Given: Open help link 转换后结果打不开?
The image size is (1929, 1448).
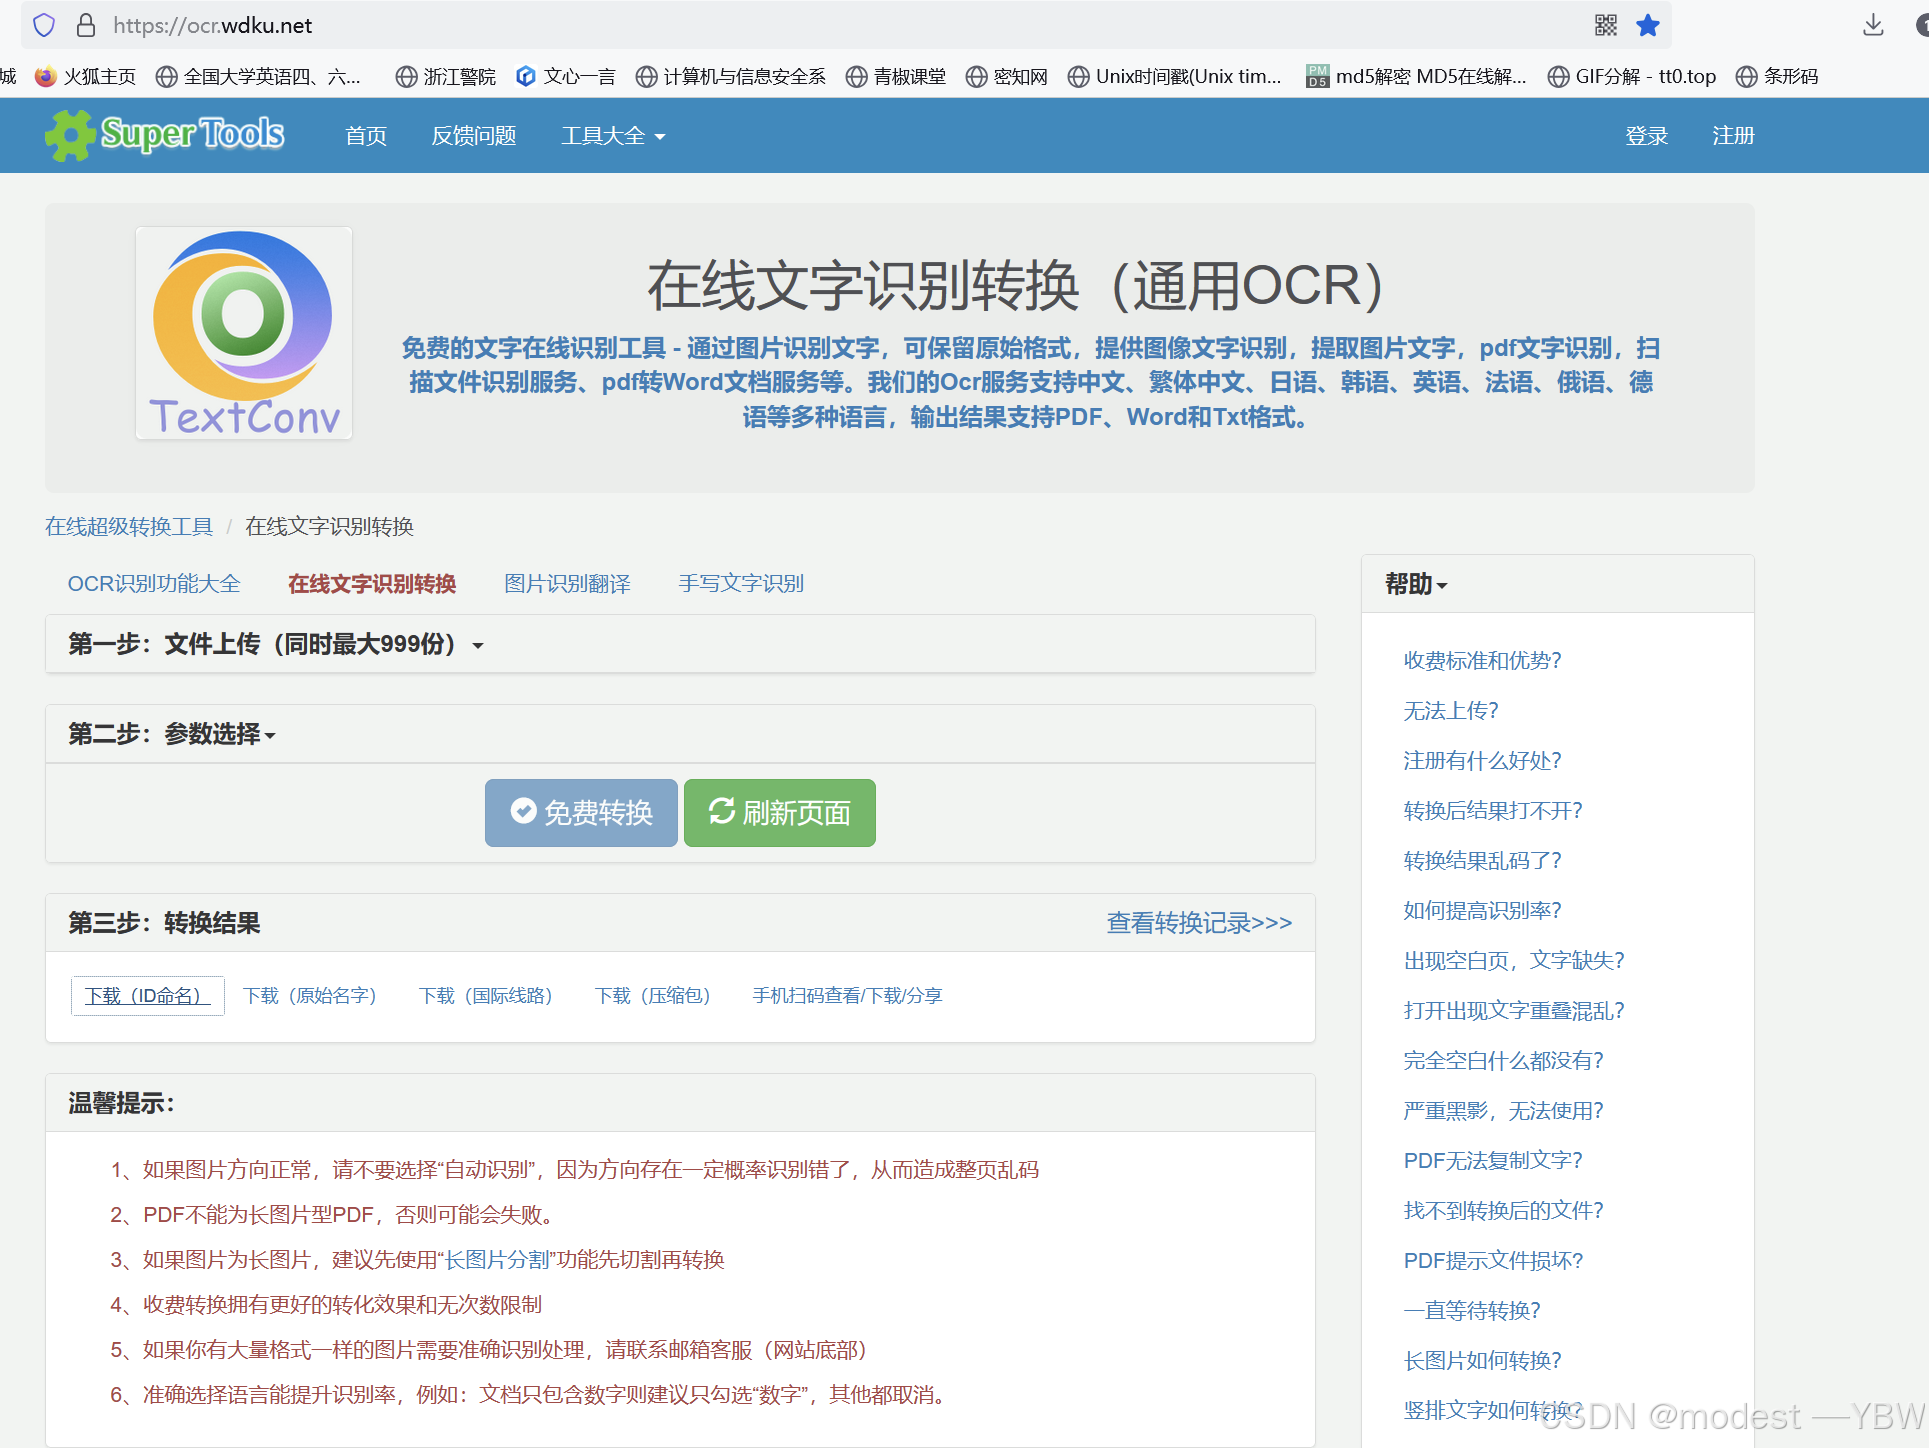Looking at the screenshot, I should coord(1493,811).
